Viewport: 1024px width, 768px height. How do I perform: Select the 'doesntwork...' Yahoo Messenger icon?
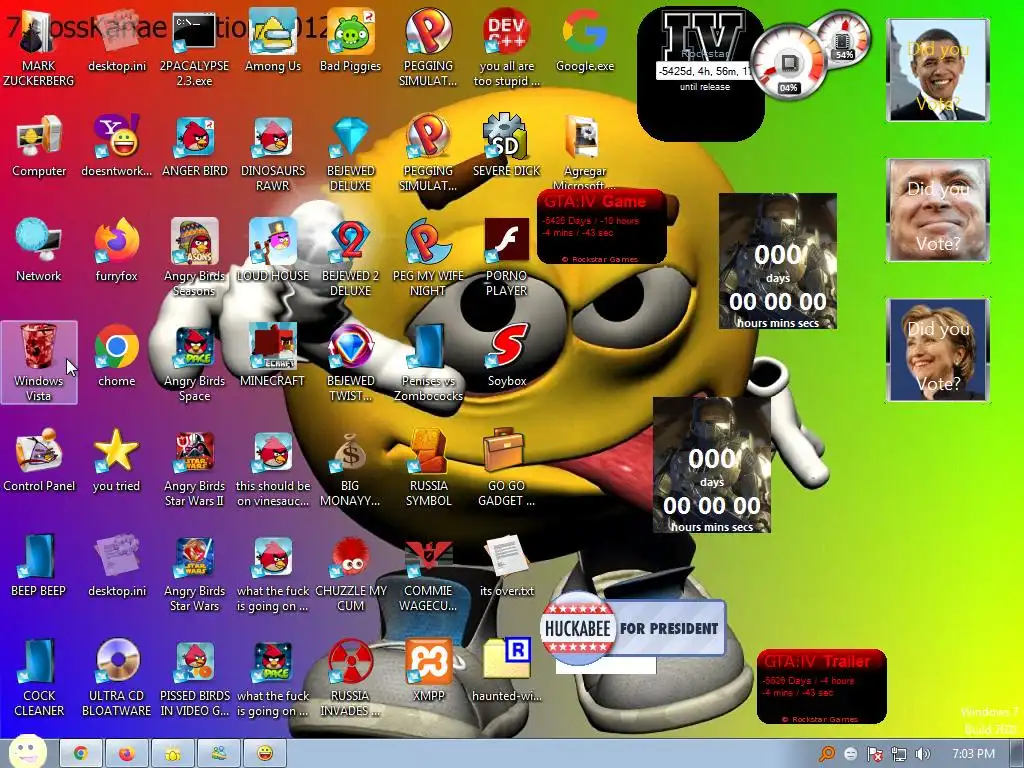pos(117,146)
